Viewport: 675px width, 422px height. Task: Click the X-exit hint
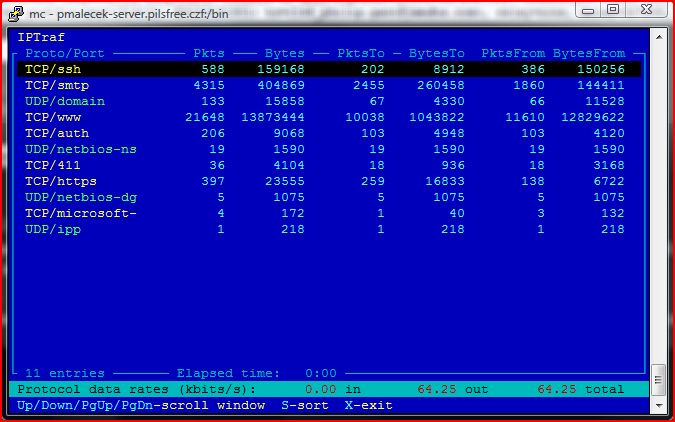(368, 406)
